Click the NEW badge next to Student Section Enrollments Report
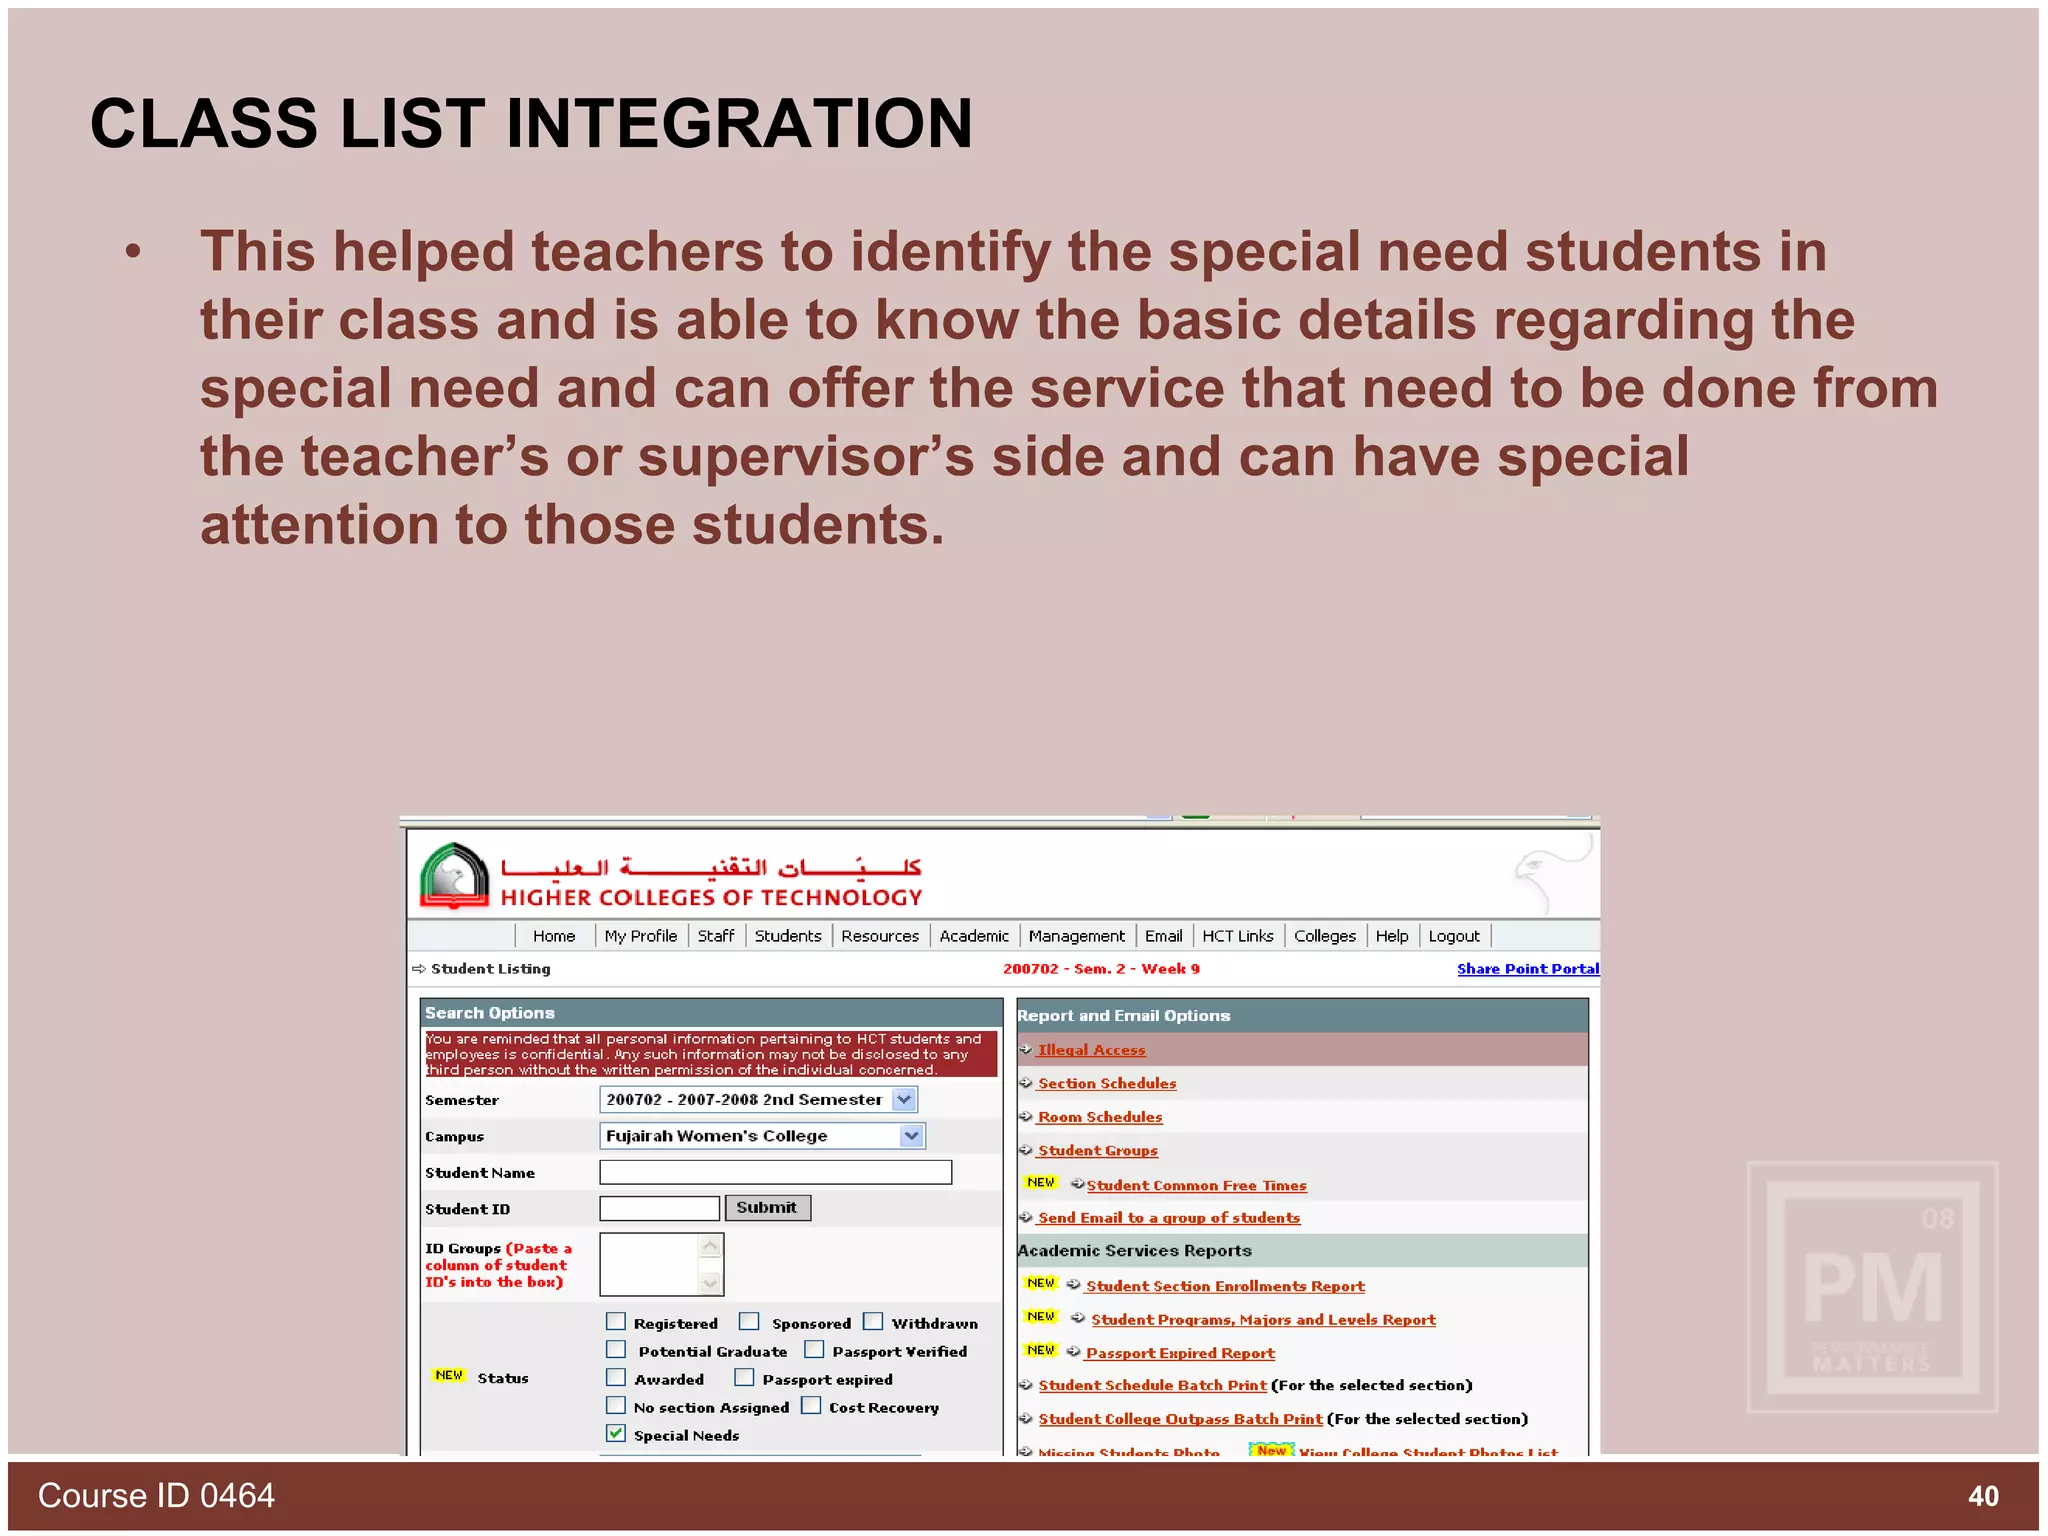The width and height of the screenshot is (2048, 1536). 1041,1283
